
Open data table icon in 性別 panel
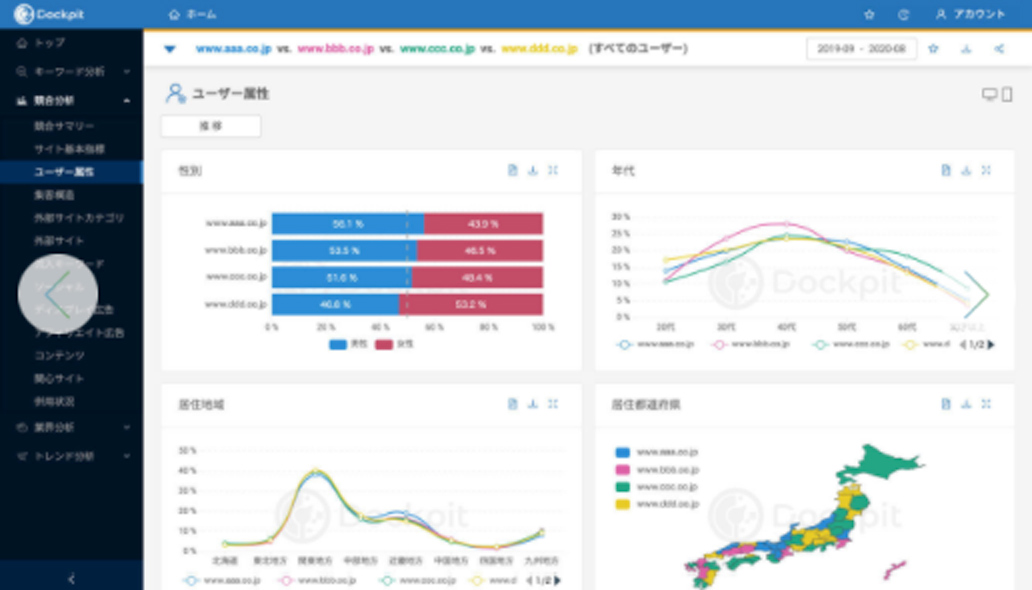[513, 171]
